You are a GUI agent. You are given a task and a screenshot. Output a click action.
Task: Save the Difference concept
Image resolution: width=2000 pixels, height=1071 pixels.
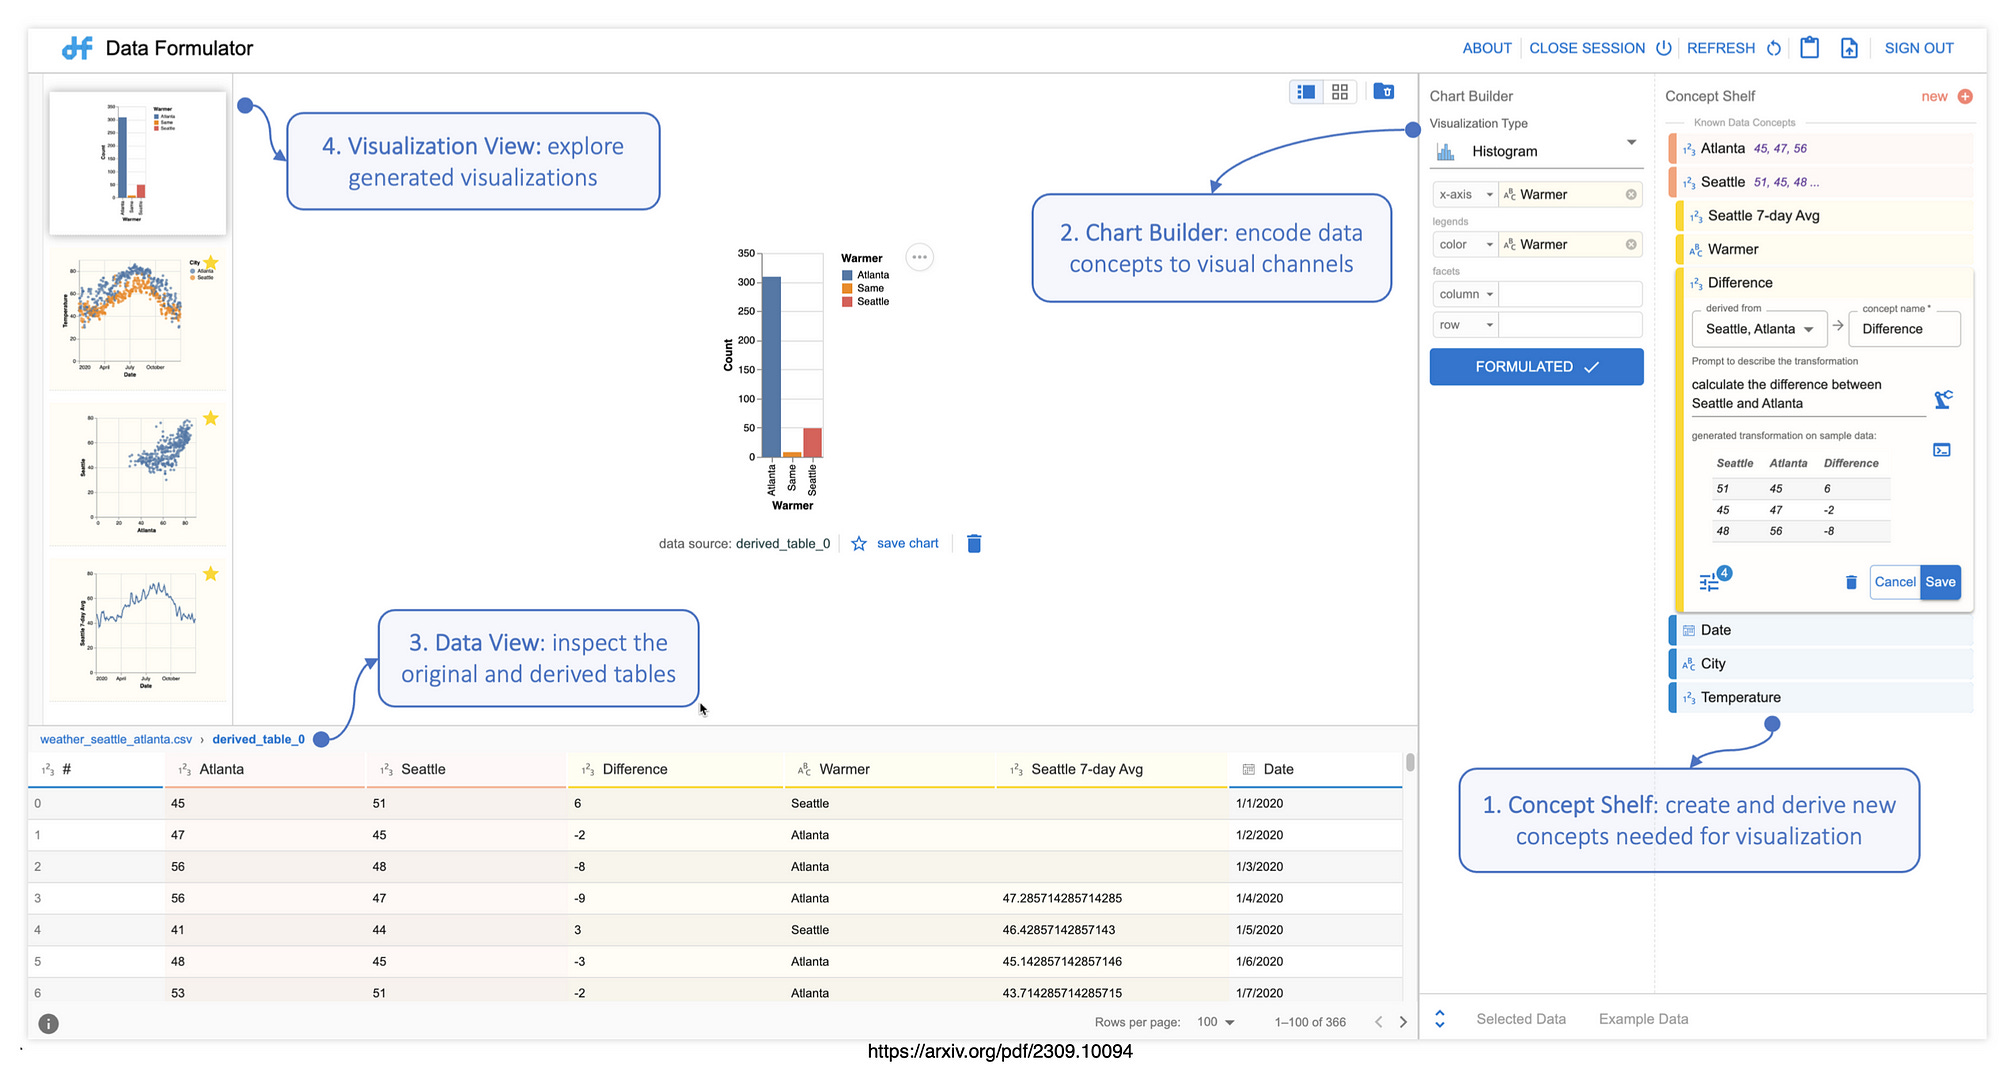1940,582
